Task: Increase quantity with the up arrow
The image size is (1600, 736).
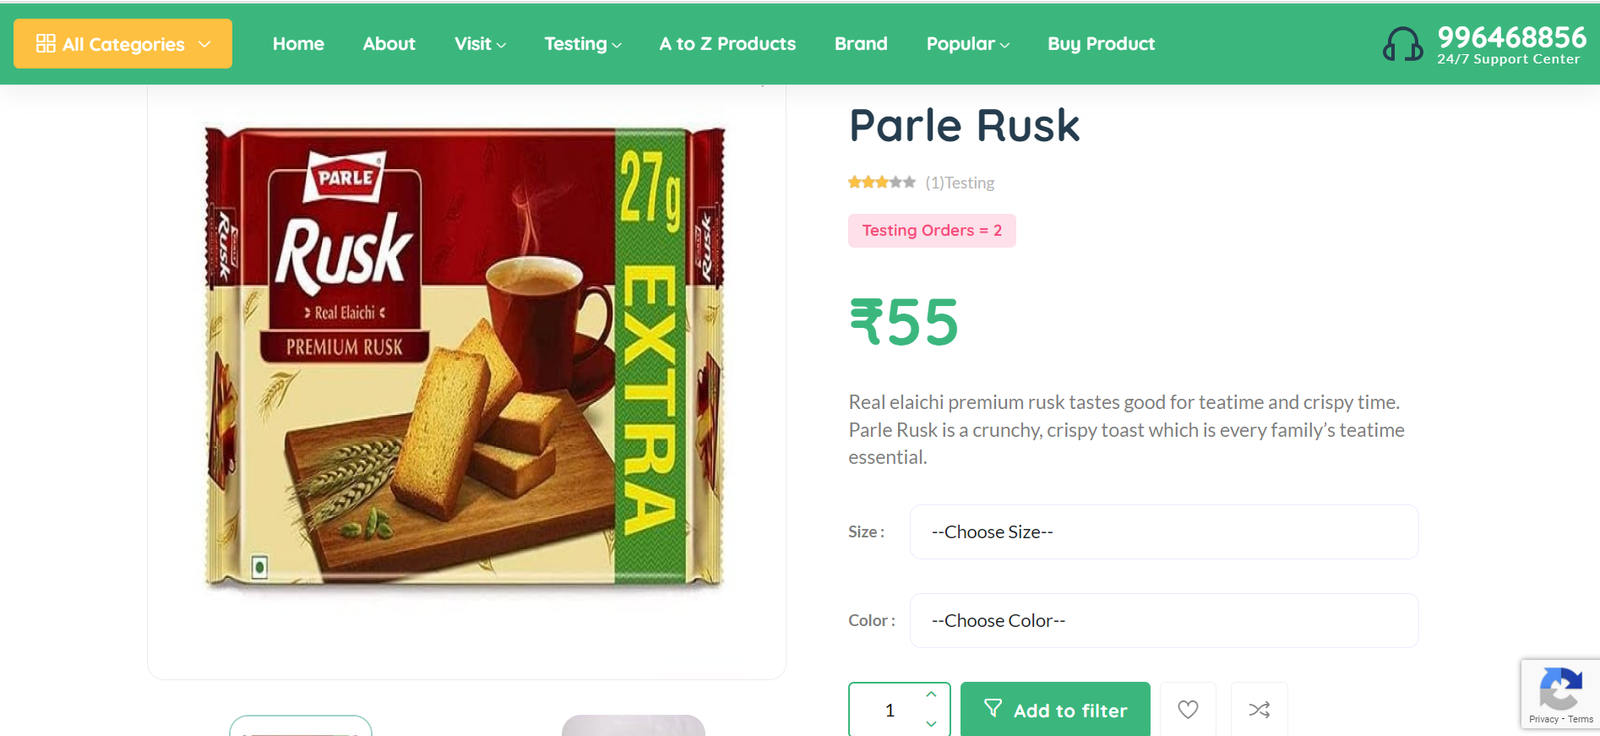Action: (931, 695)
